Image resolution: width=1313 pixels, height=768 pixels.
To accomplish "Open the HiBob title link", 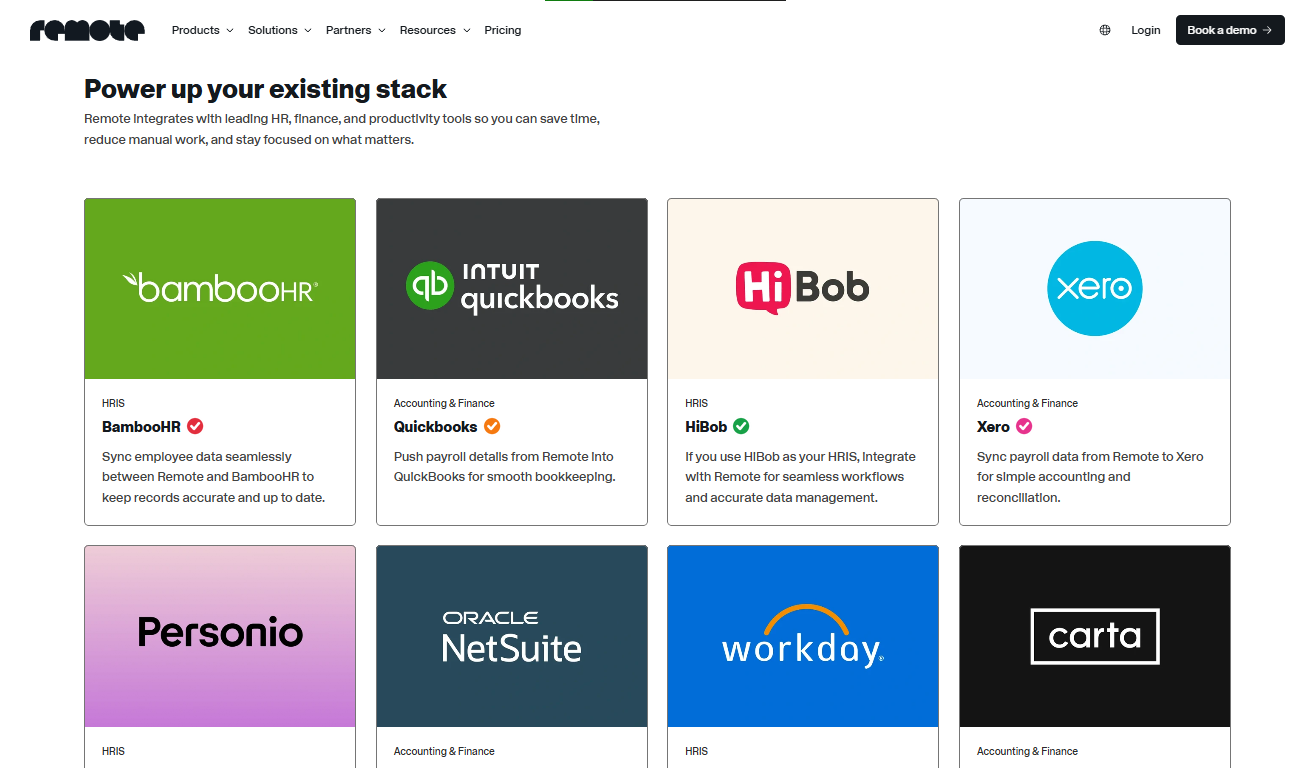I will click(706, 426).
